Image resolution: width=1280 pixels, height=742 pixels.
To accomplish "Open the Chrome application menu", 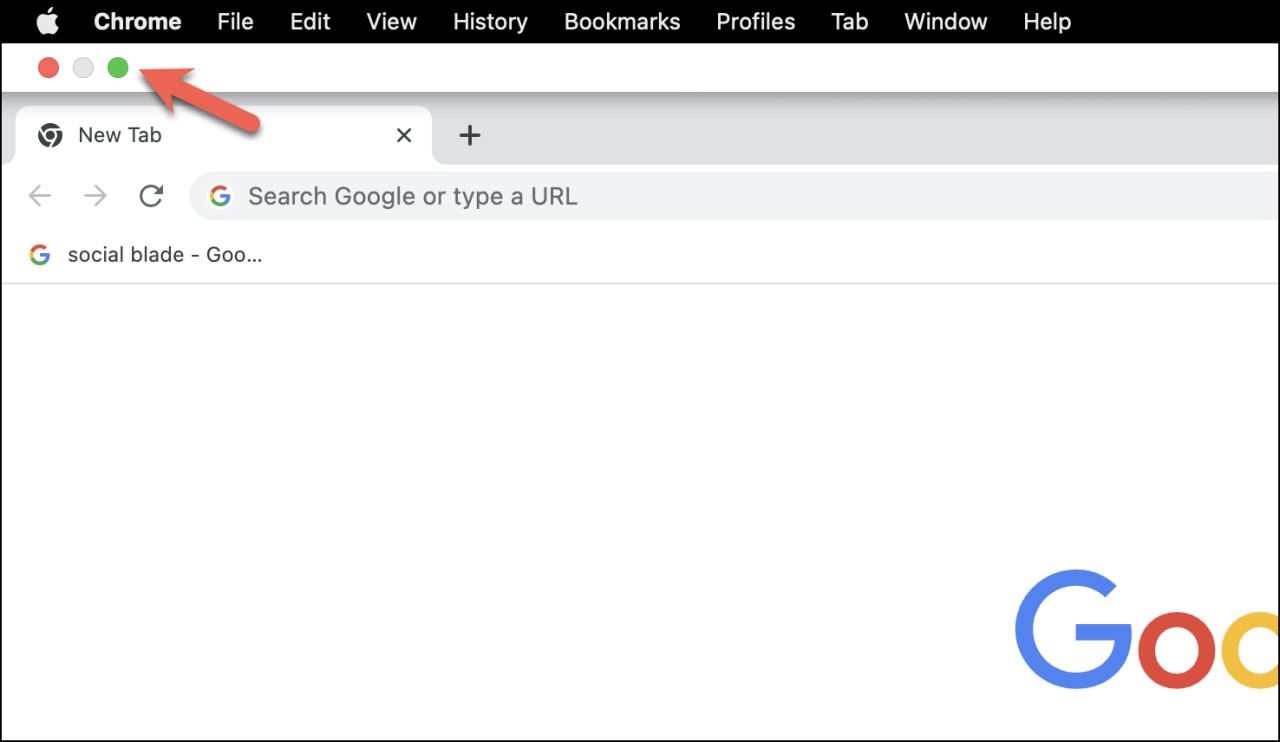I will click(137, 21).
